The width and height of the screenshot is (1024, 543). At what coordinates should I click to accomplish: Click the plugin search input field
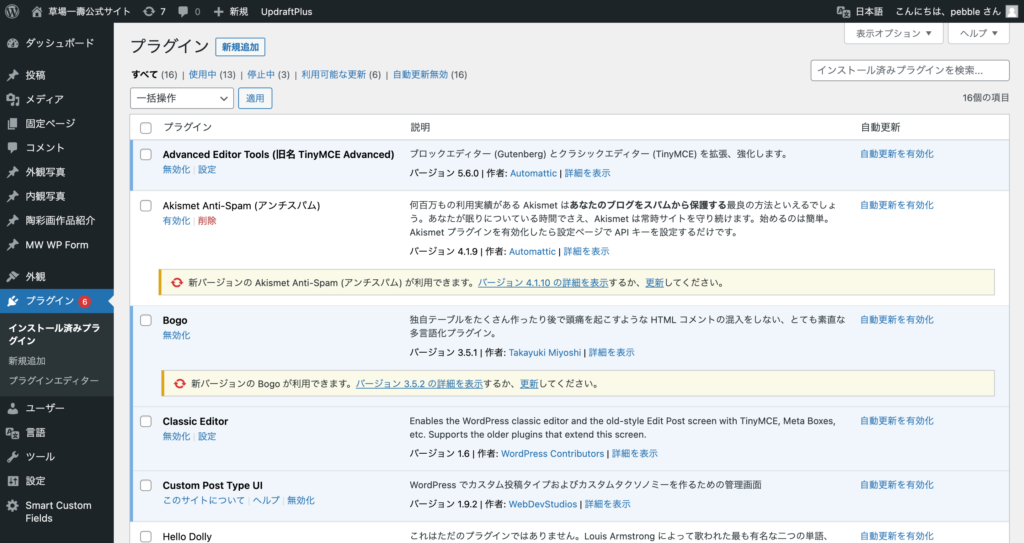pos(909,70)
